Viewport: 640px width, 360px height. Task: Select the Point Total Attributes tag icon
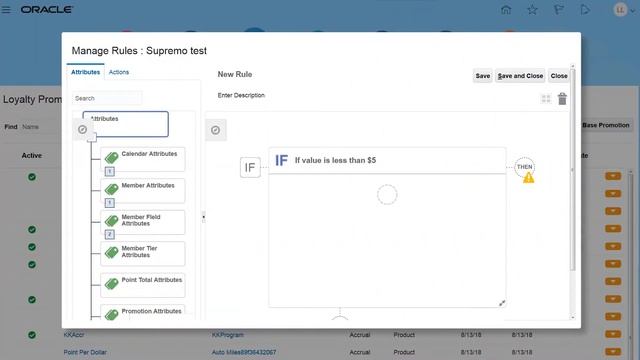(x=111, y=284)
